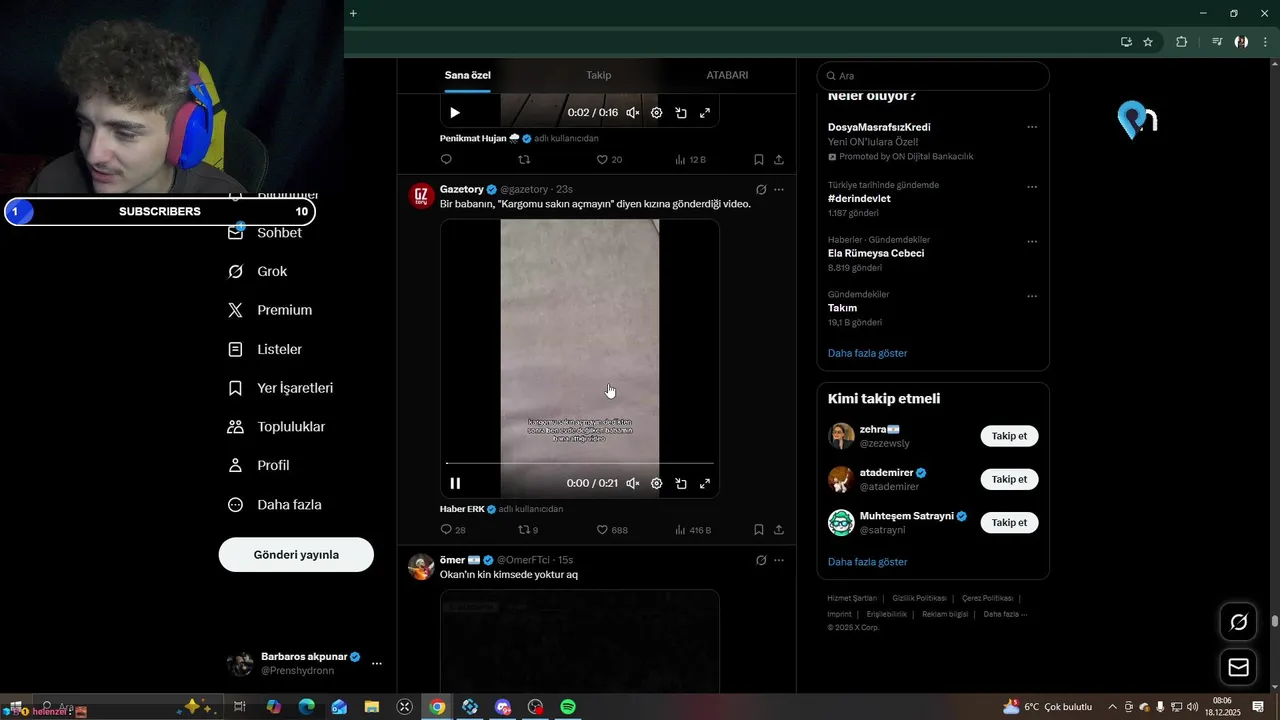
Task: Open view stats showing 12 B
Action: tap(690, 160)
